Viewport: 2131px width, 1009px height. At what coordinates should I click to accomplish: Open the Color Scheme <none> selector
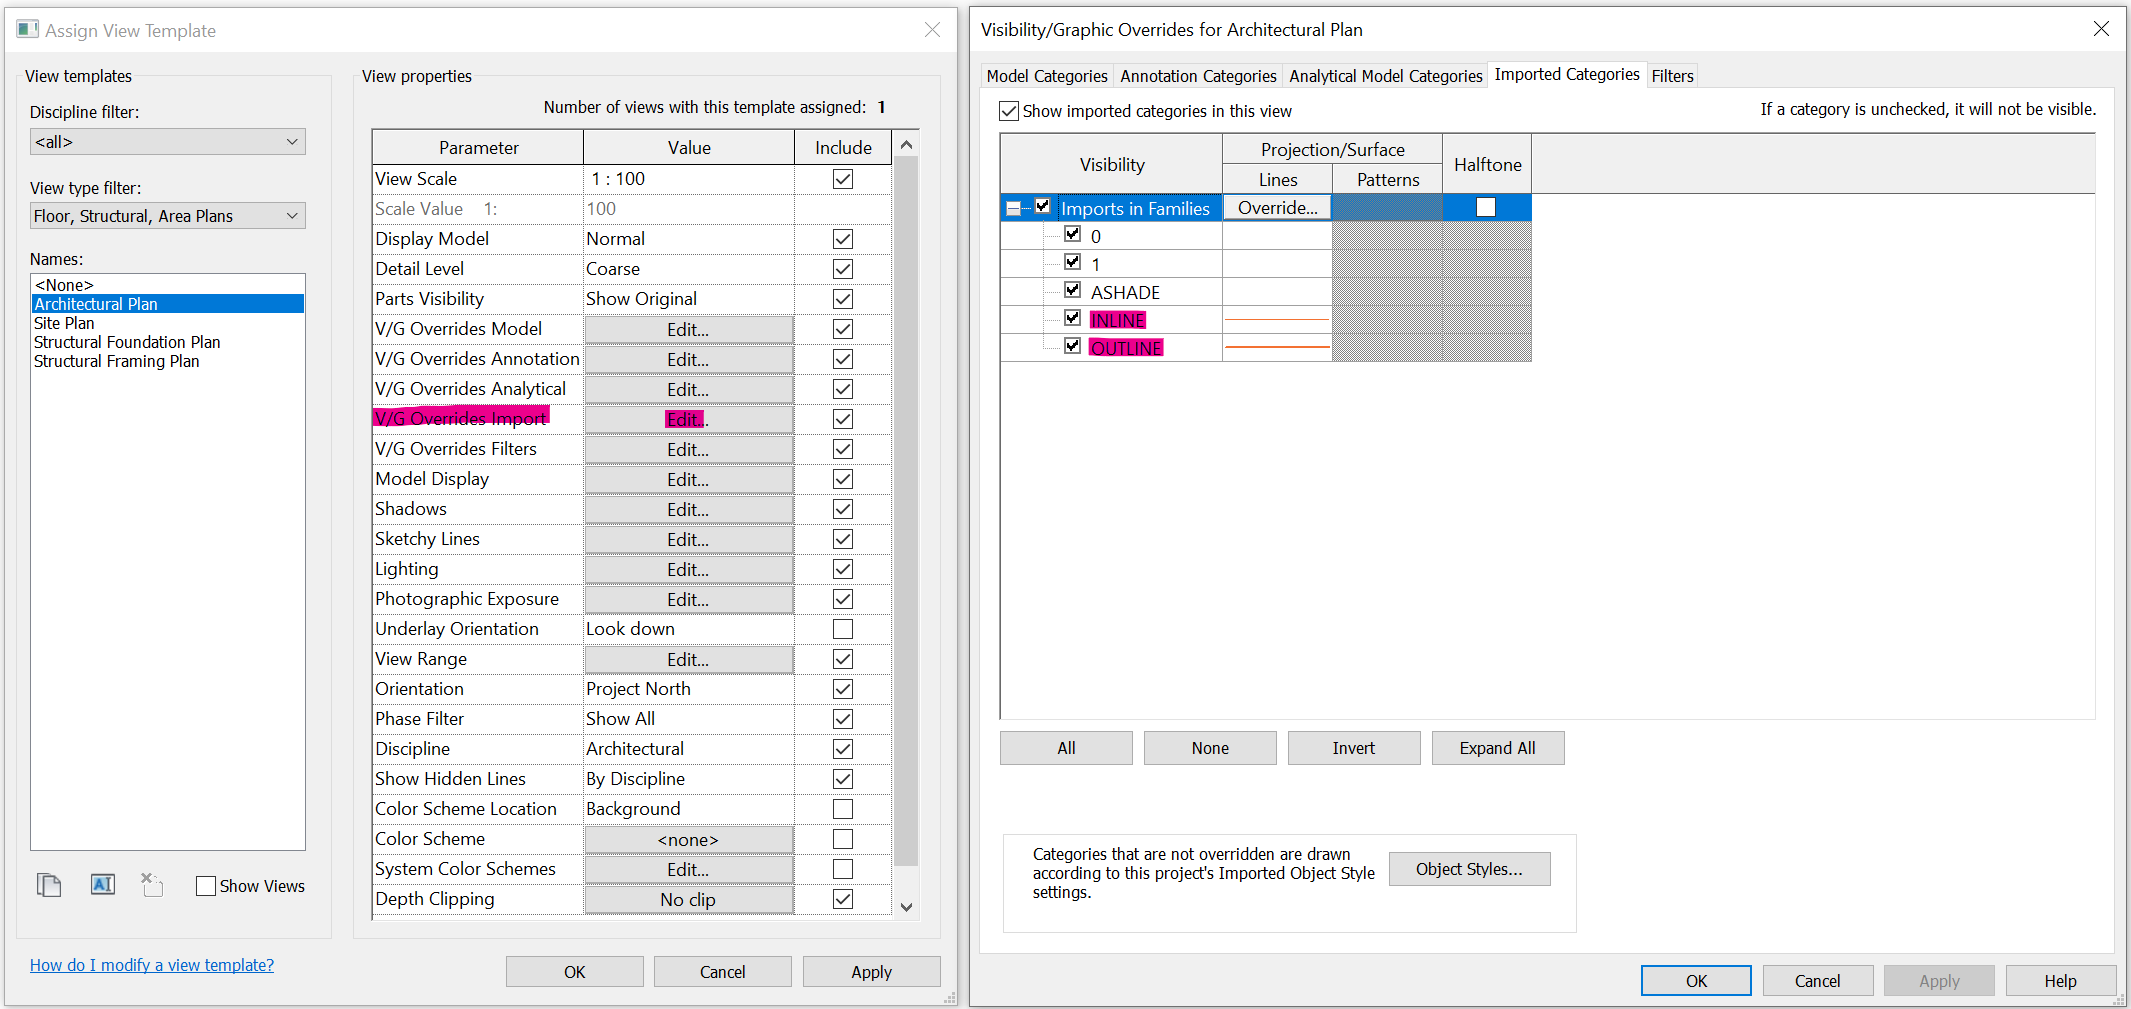(x=688, y=840)
